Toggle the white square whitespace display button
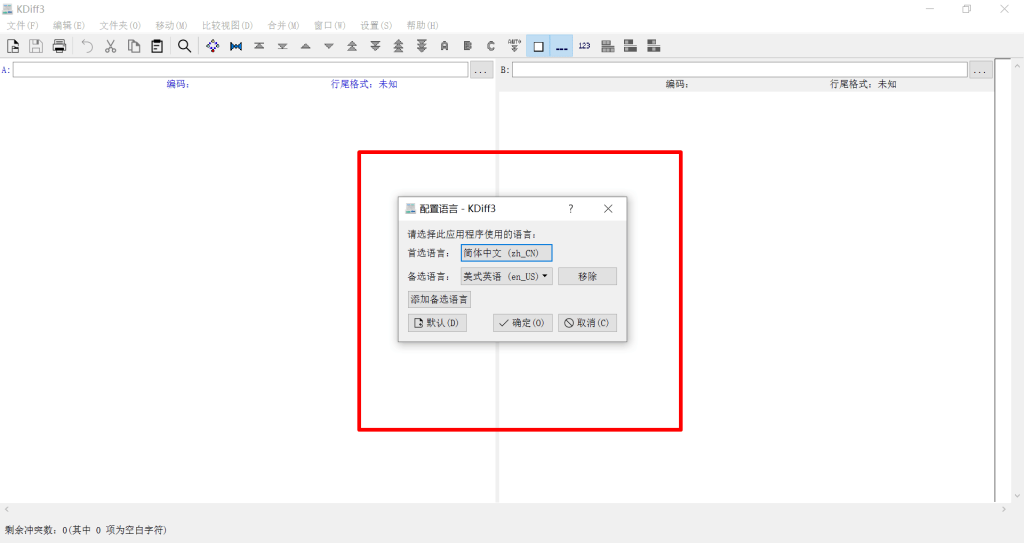This screenshot has height=543, width=1024. [x=538, y=46]
